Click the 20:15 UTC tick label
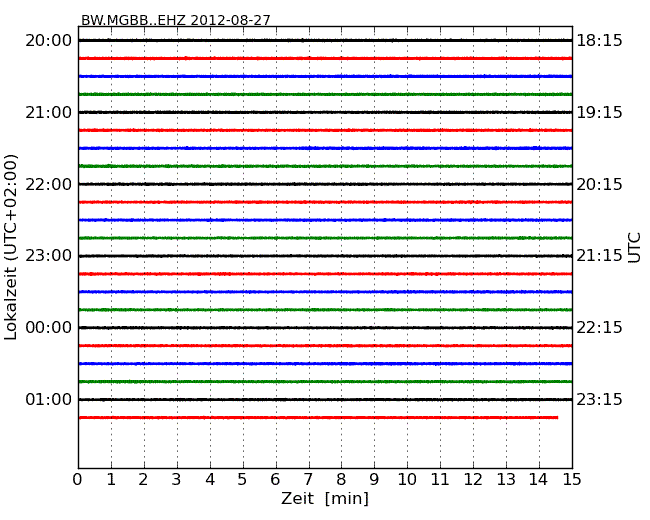The image size is (650, 520). tap(599, 184)
